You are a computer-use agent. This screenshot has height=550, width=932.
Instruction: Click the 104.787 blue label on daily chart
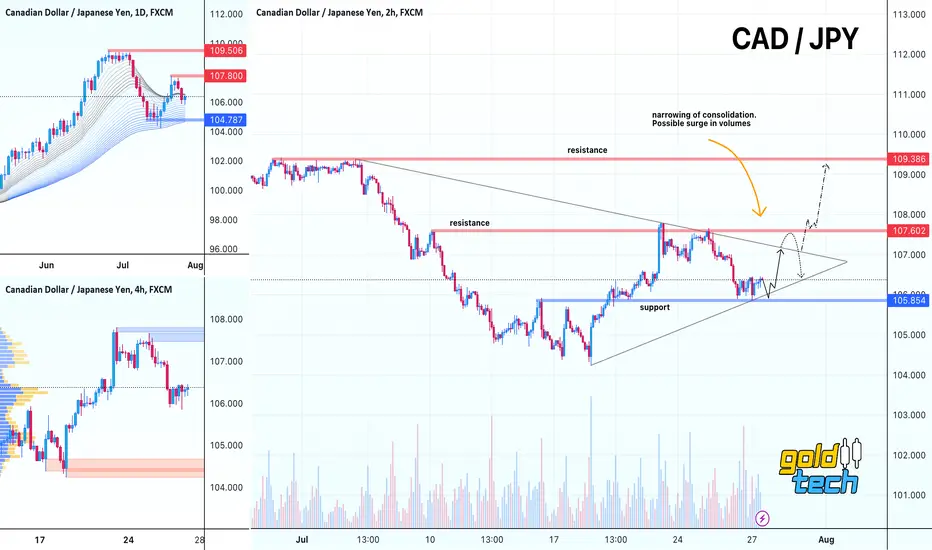[226, 120]
